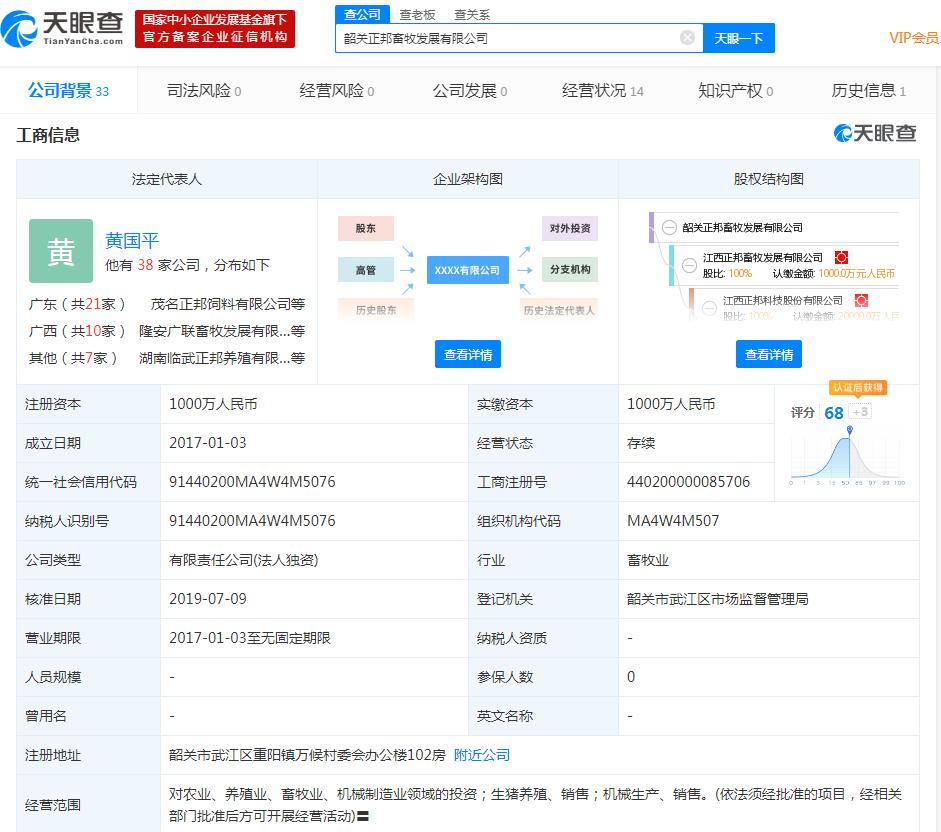Image resolution: width=941 pixels, height=832 pixels.
Task: Click red badge icon beside 江西正邦科技股份有限公司
Action: (x=861, y=300)
